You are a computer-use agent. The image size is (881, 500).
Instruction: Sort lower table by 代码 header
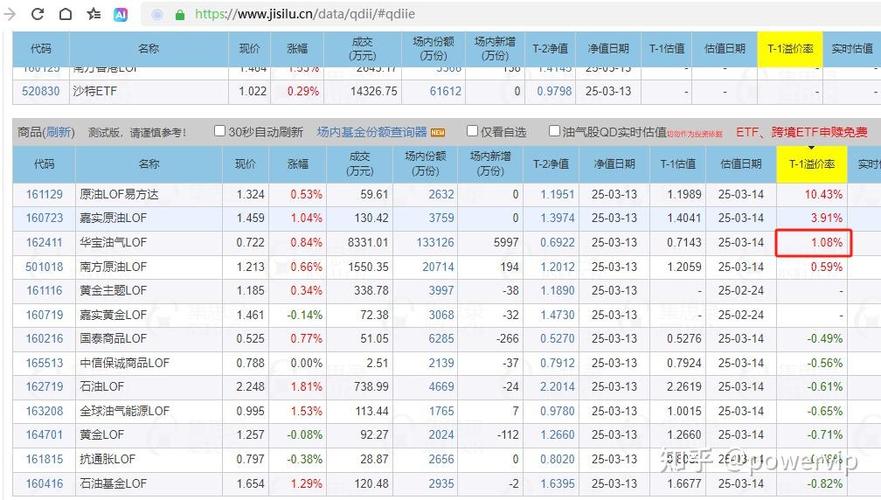pos(44,164)
